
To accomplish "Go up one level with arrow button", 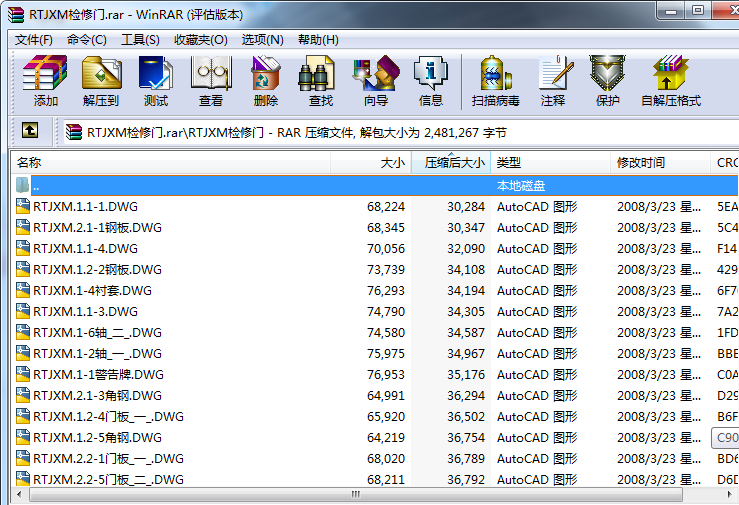I will [30, 130].
